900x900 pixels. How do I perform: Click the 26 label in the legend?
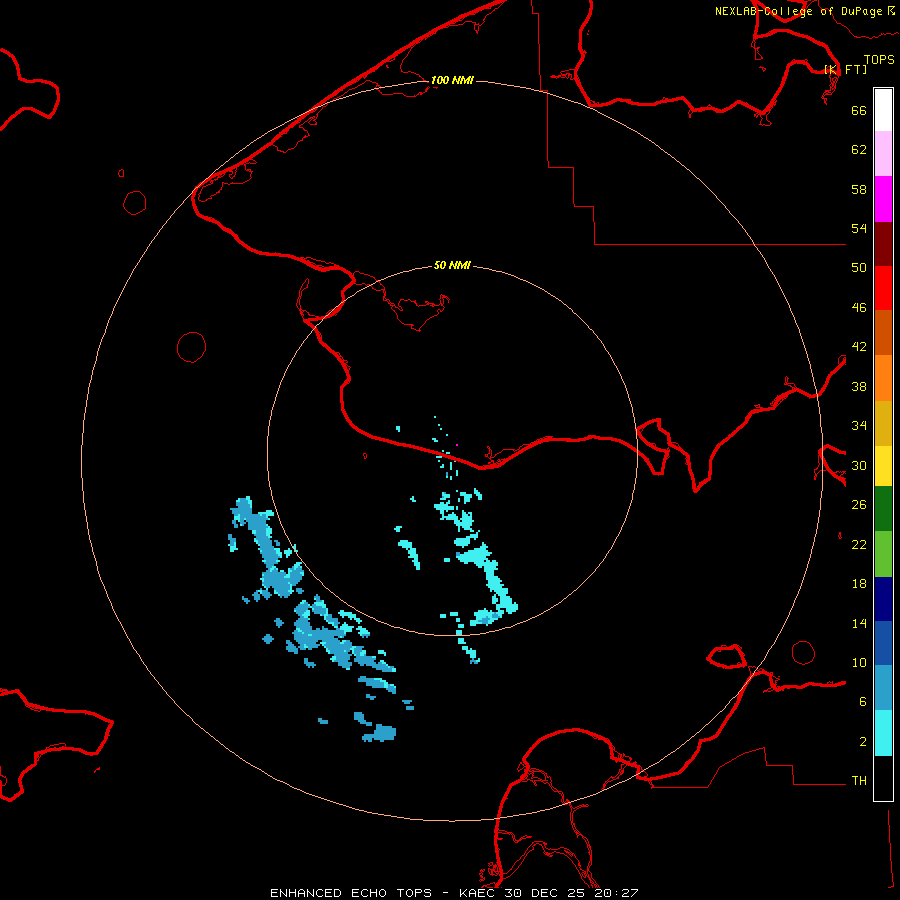pos(859,505)
